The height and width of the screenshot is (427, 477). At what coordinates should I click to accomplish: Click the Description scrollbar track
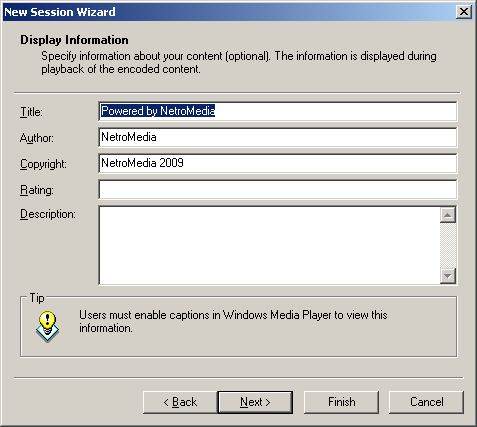tap(448, 245)
